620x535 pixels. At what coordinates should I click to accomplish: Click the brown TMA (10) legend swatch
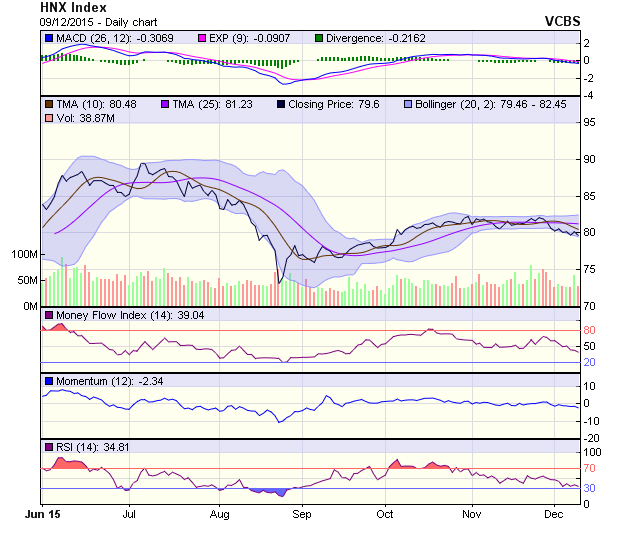click(48, 103)
